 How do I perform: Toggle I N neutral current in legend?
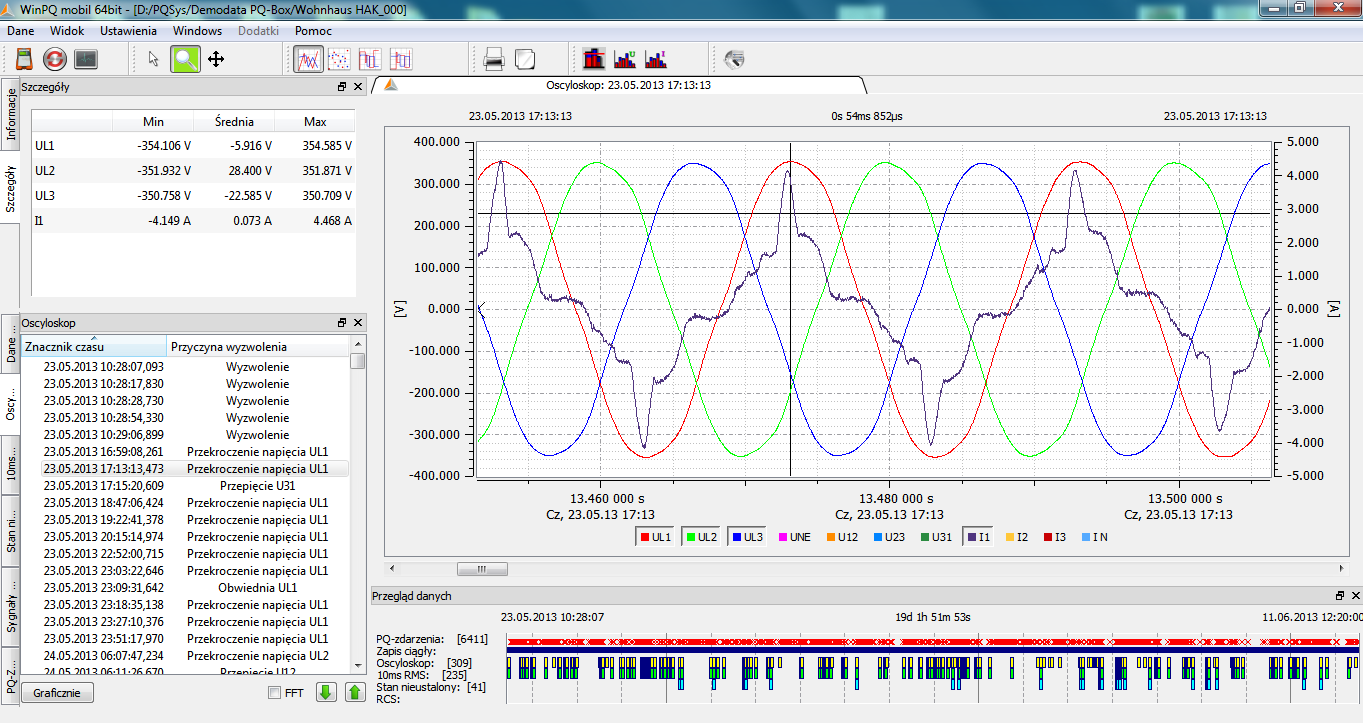click(x=1093, y=537)
